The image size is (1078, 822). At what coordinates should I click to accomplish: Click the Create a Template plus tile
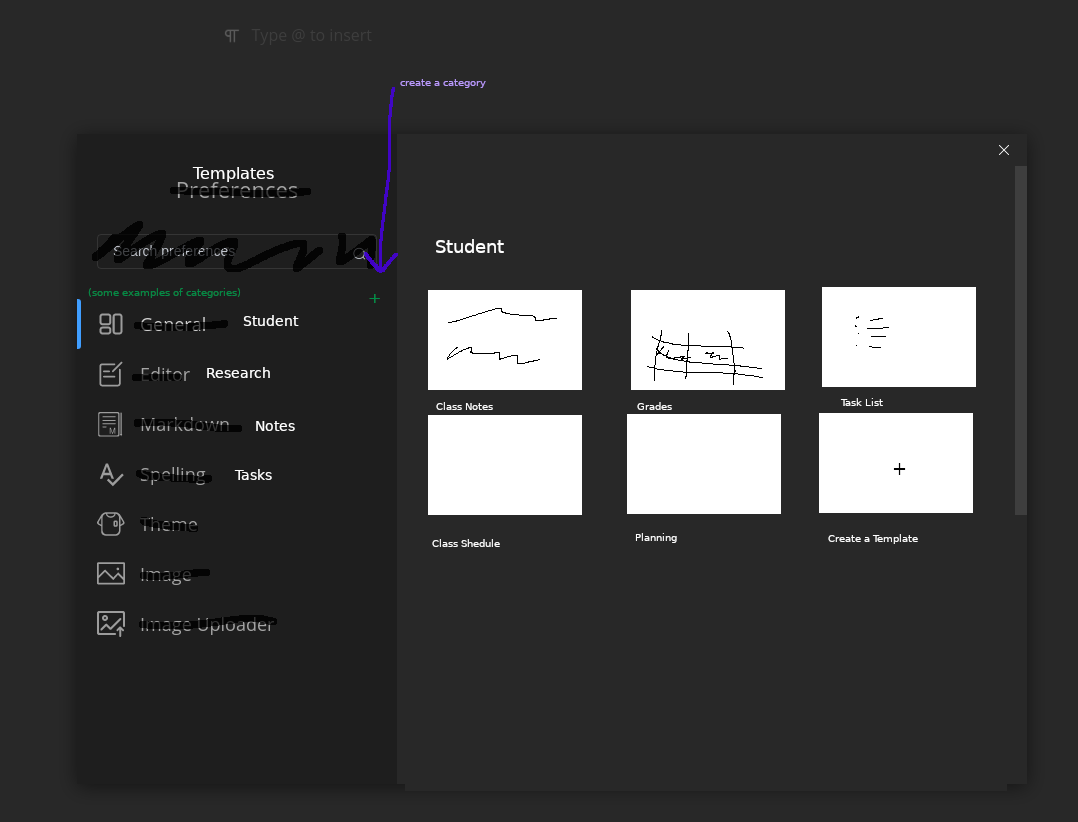[x=896, y=463]
